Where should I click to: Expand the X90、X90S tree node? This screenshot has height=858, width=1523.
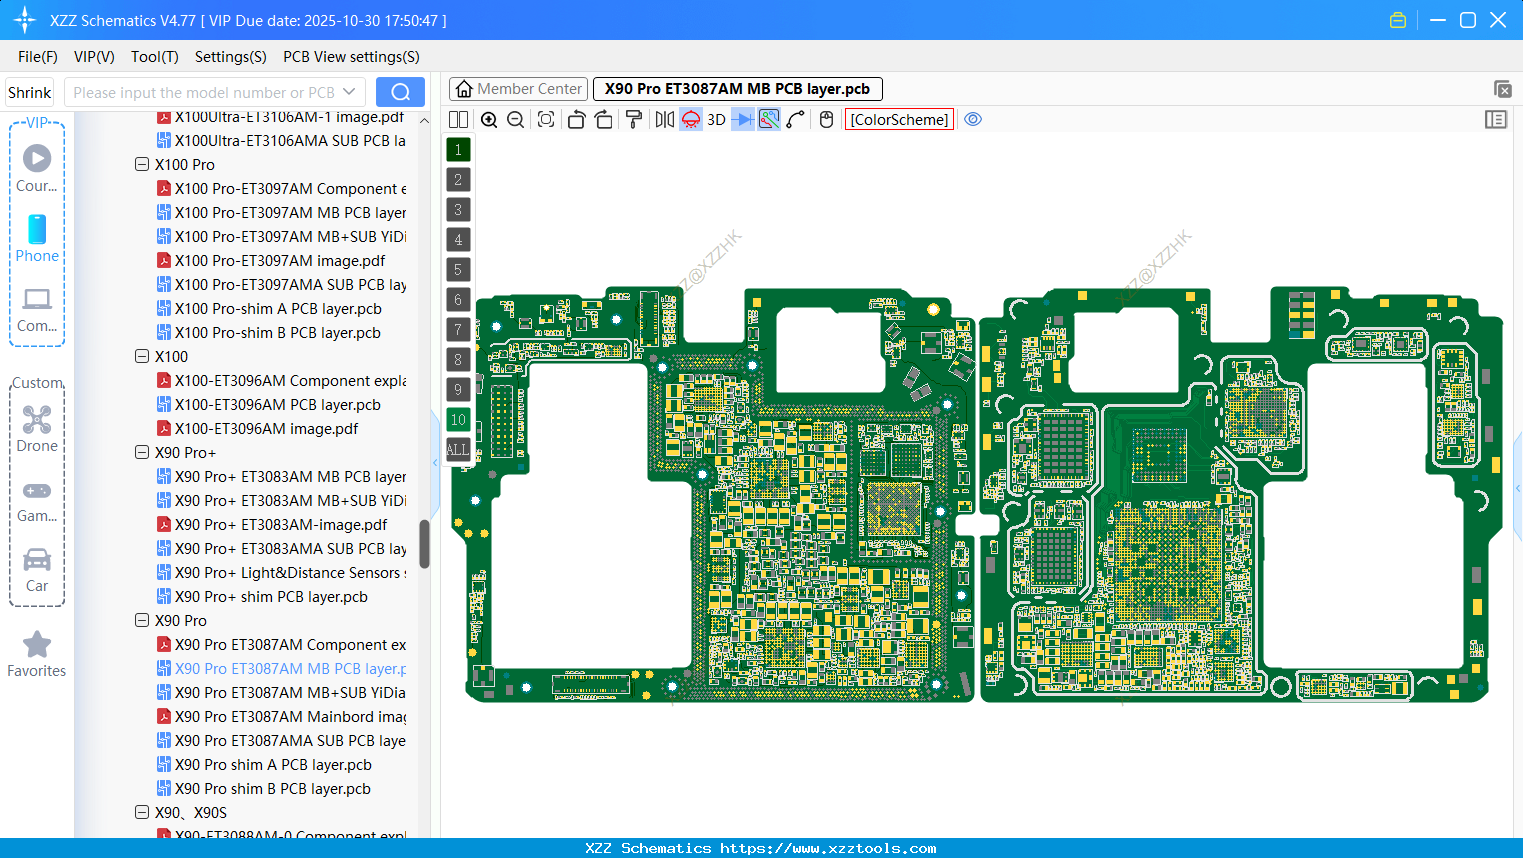click(x=142, y=812)
